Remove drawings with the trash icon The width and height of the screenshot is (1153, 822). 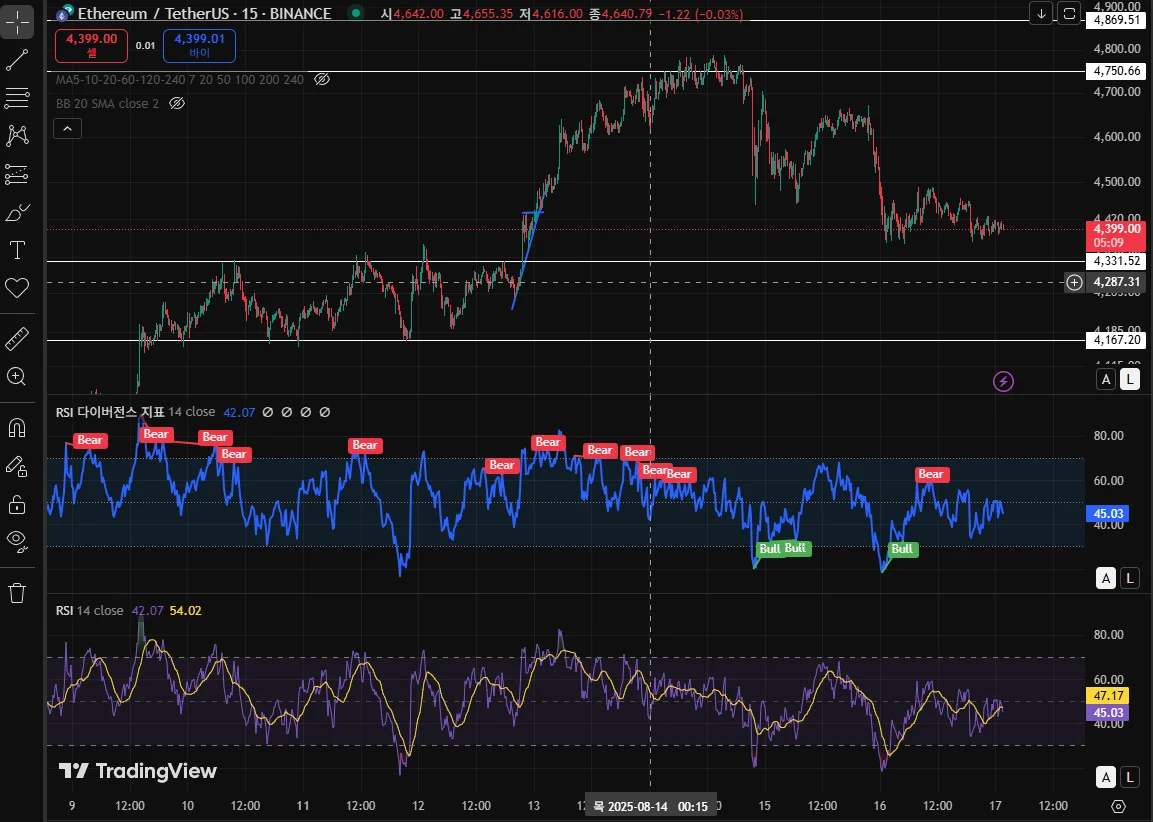pos(17,593)
